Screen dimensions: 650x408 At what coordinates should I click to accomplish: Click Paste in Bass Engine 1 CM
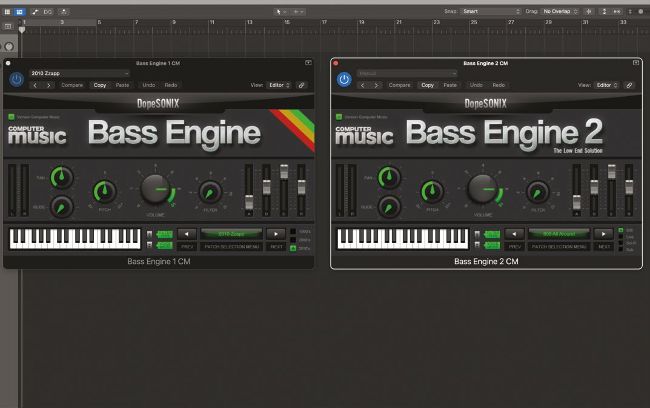(122, 85)
